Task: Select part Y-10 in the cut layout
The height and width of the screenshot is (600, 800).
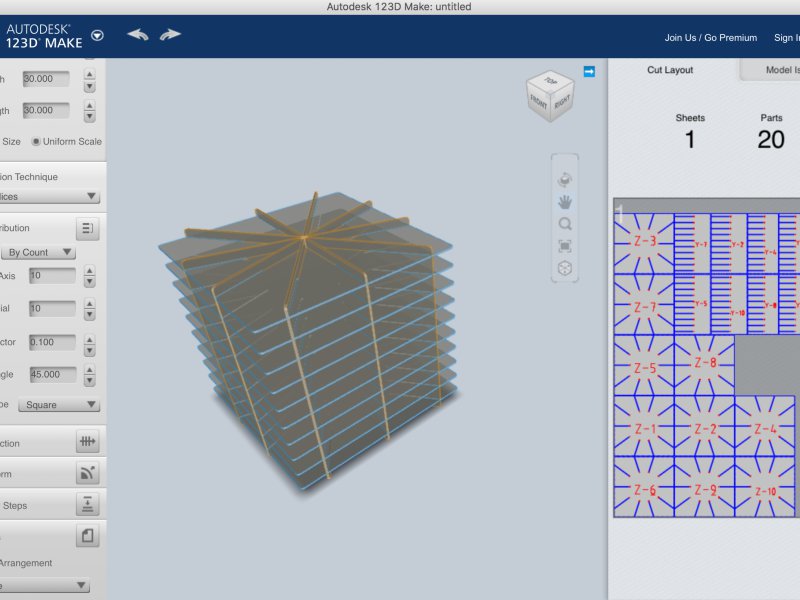Action: (729, 305)
